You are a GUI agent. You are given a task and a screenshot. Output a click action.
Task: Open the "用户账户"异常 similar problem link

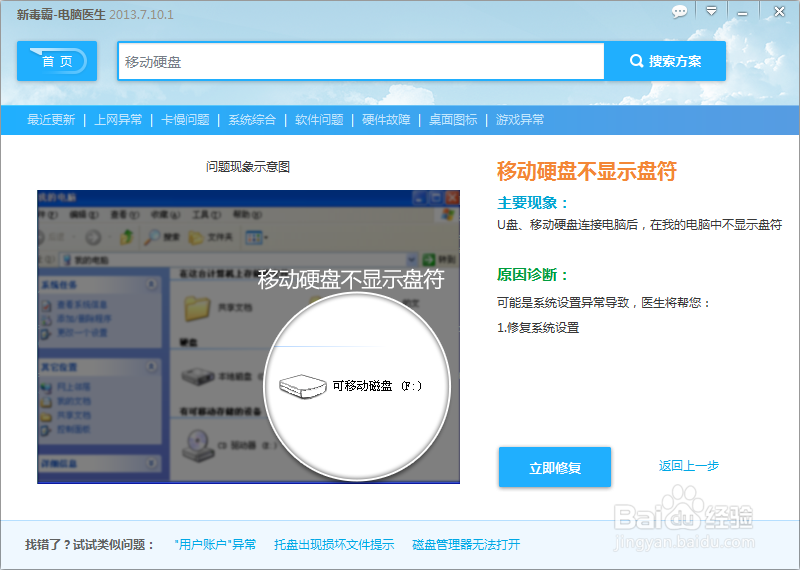[x=215, y=544]
